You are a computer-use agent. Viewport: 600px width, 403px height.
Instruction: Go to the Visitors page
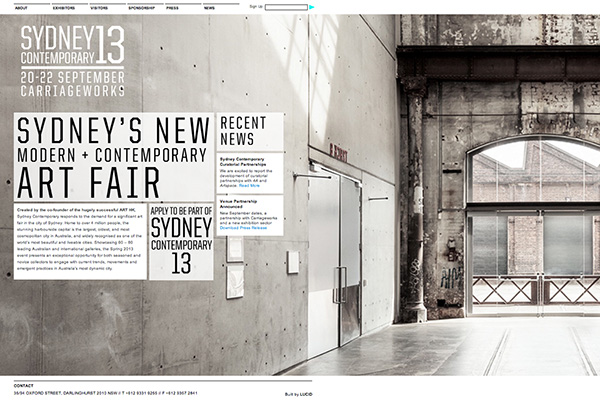click(x=99, y=7)
